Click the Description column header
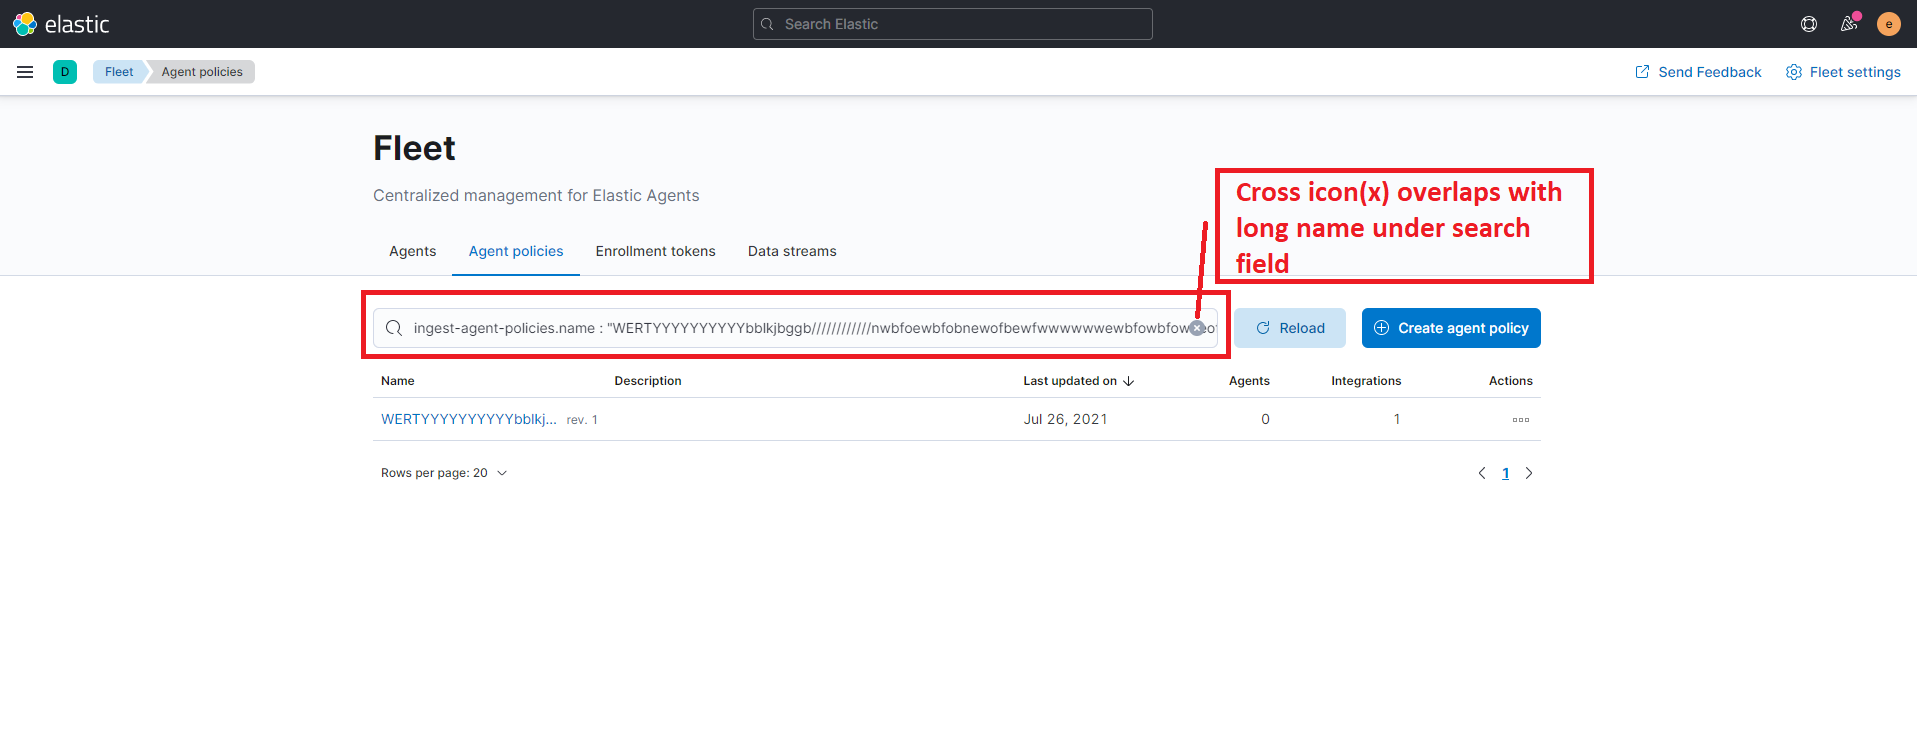 (x=648, y=381)
